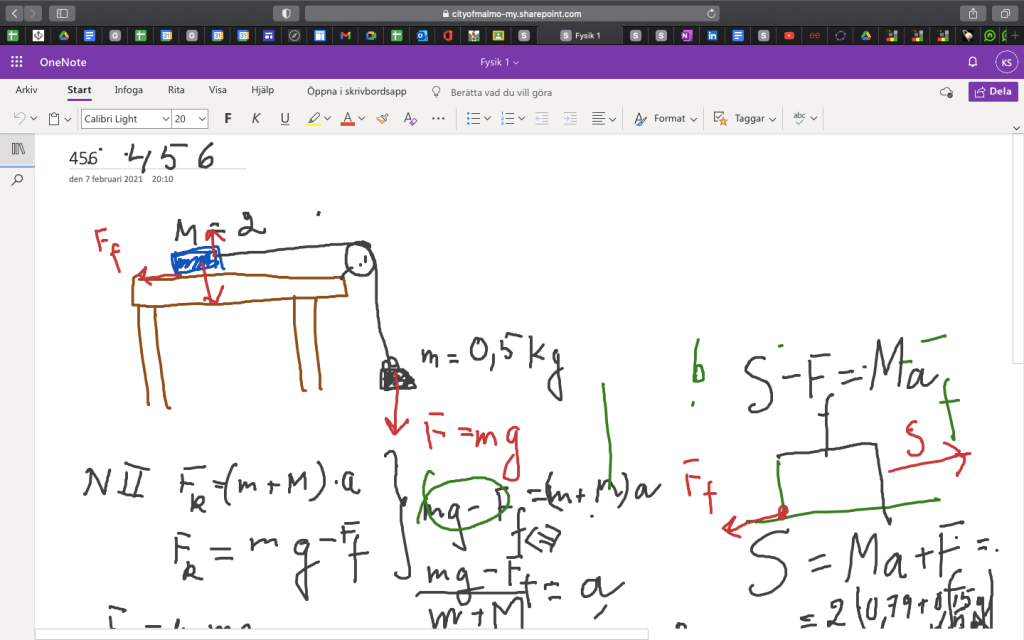Toggle italic text formatting

click(256, 118)
